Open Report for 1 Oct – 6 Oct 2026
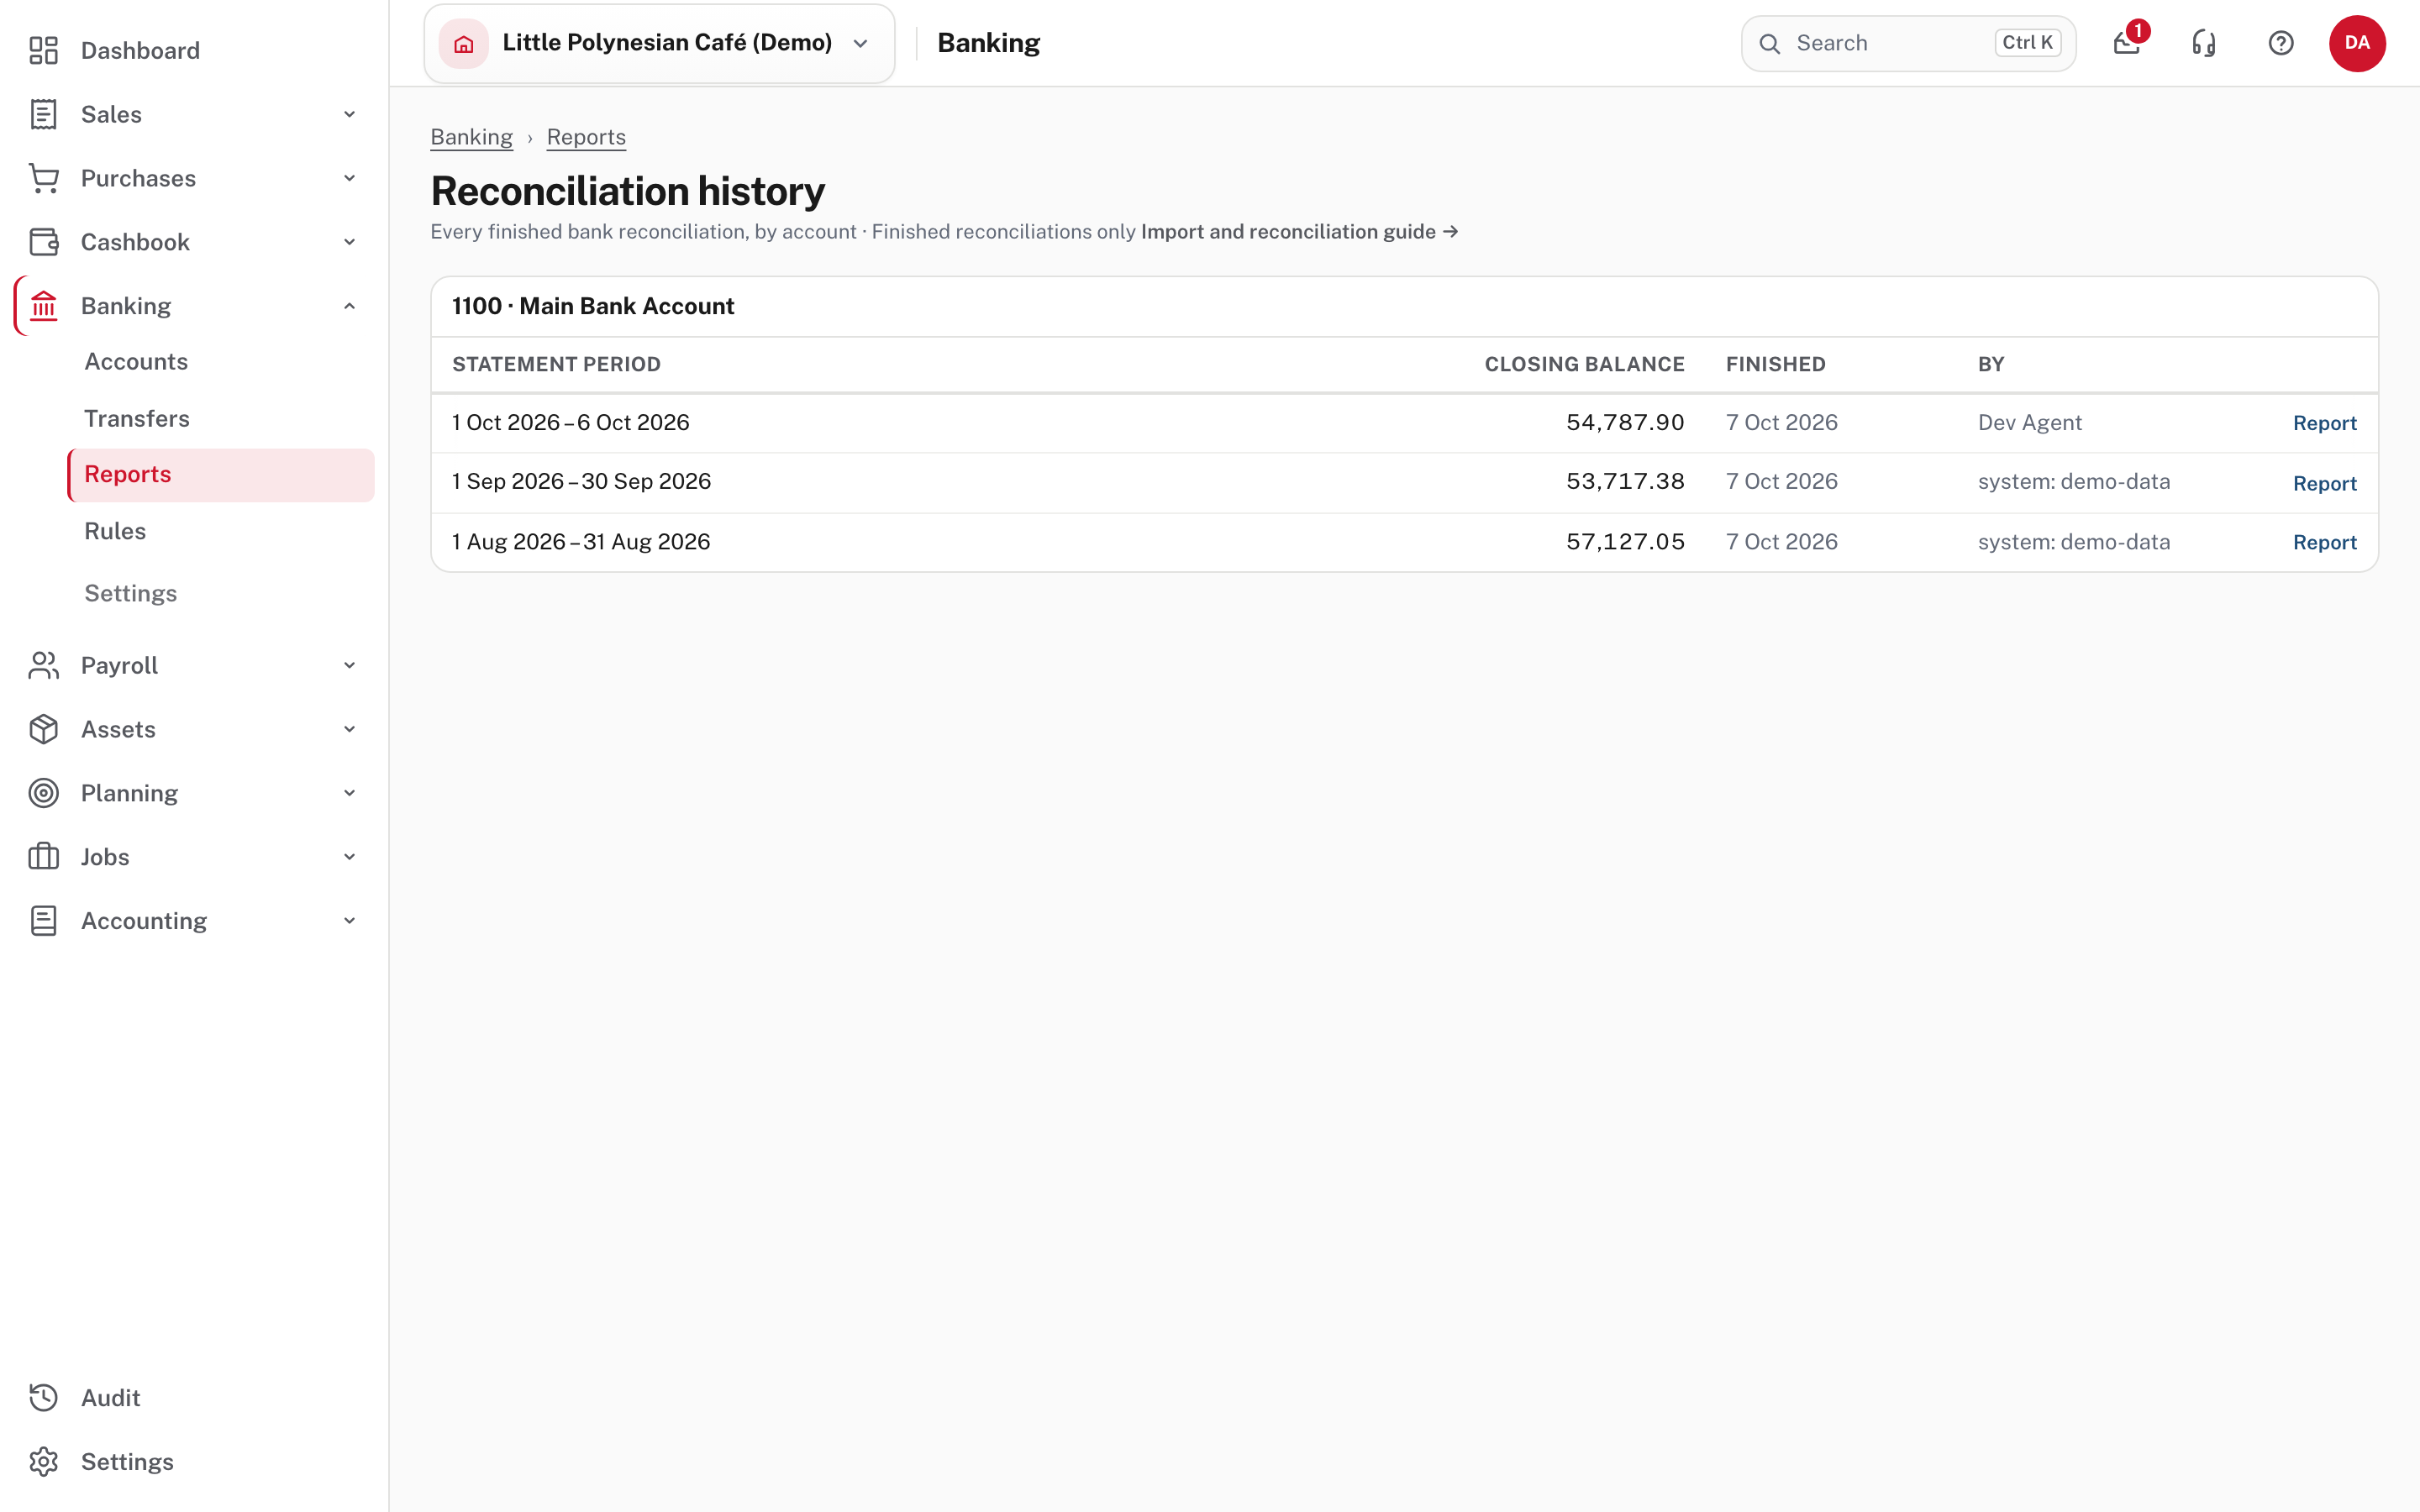The image size is (2420, 1512). click(2324, 423)
